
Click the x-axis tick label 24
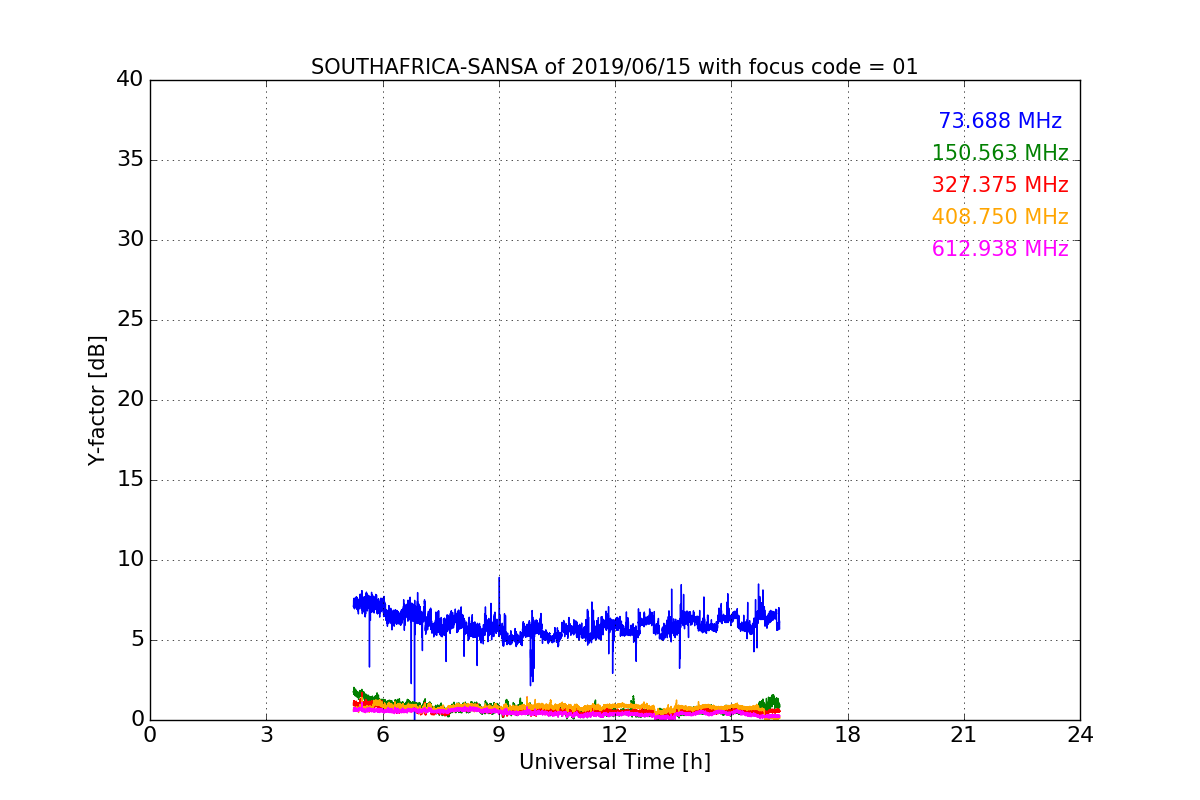[1080, 734]
